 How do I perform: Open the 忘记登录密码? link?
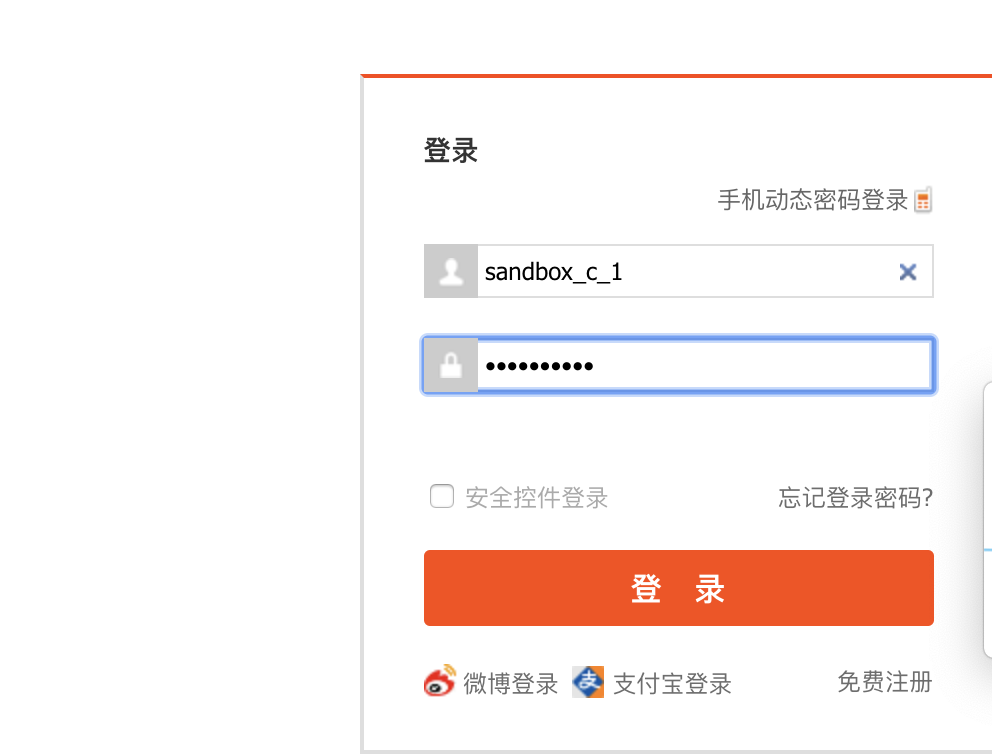coord(855,497)
